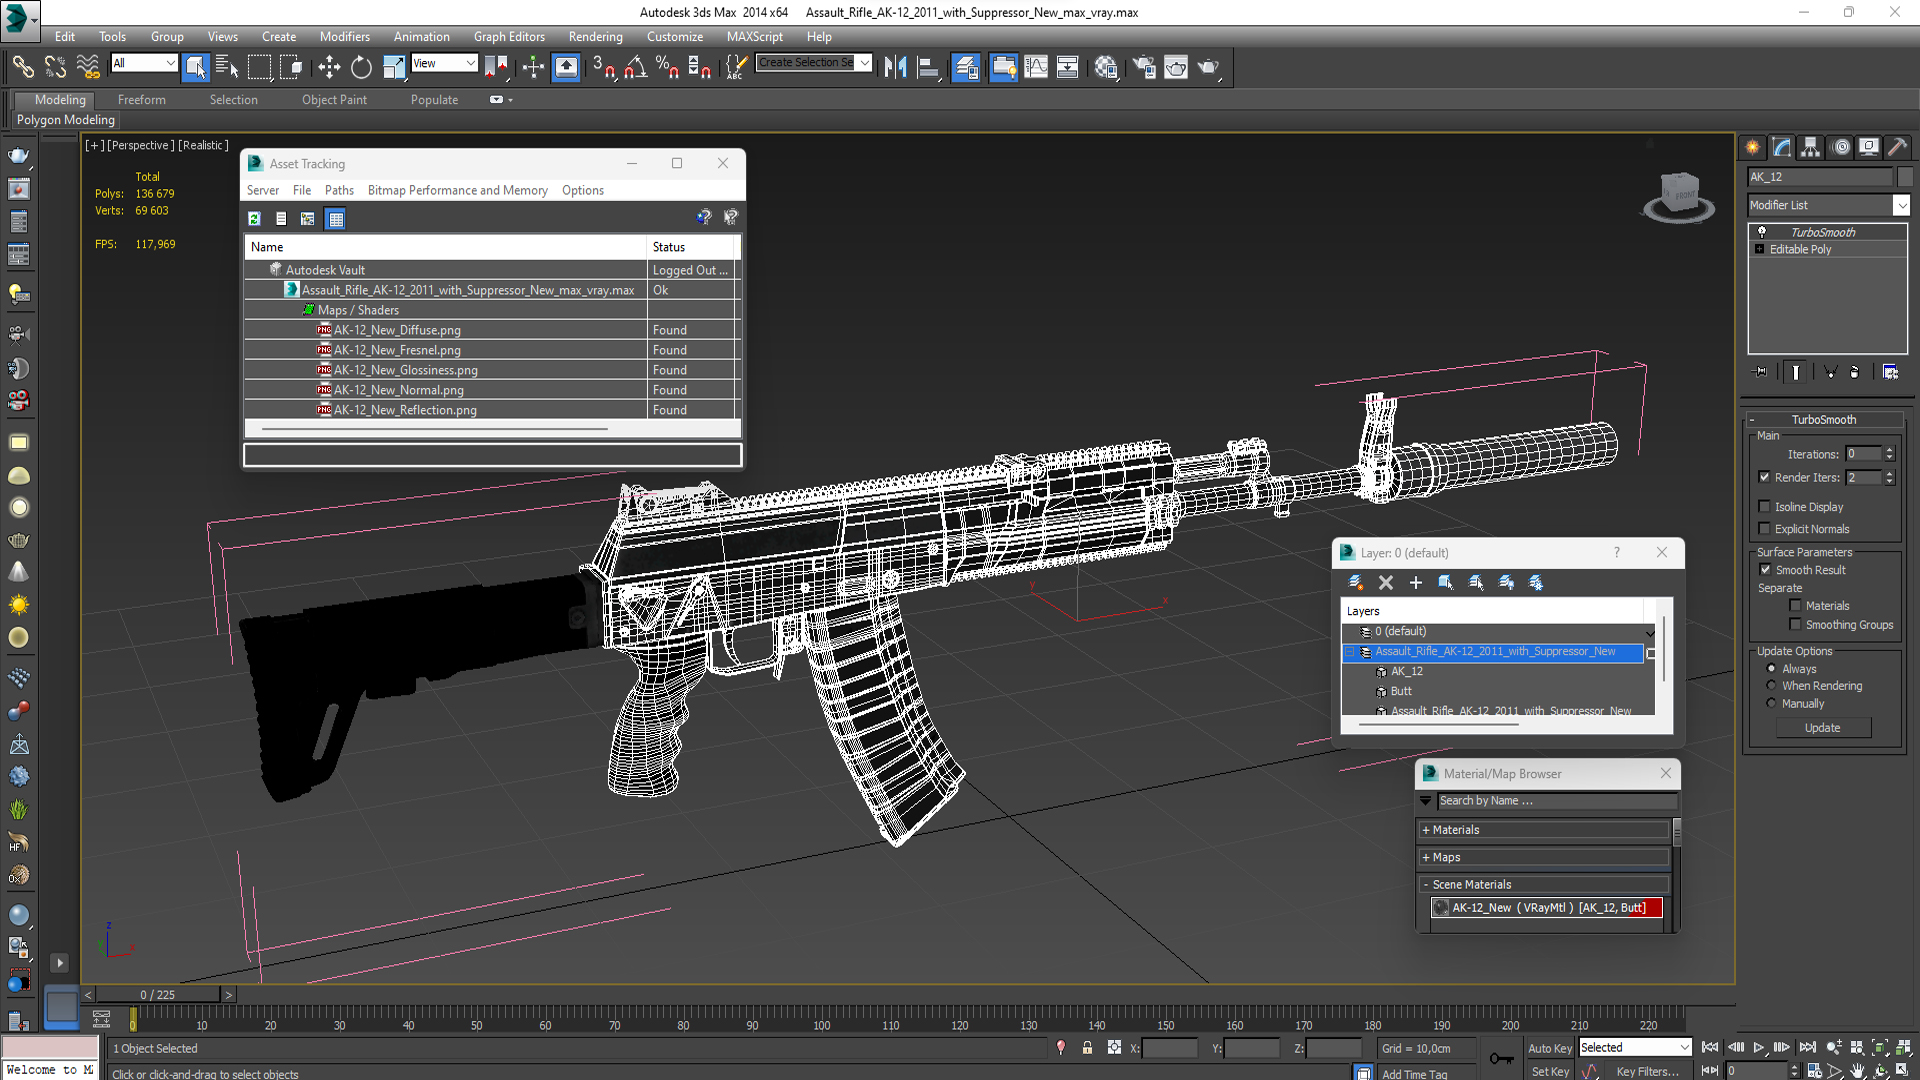Click the Play Animation button

(x=1758, y=1047)
